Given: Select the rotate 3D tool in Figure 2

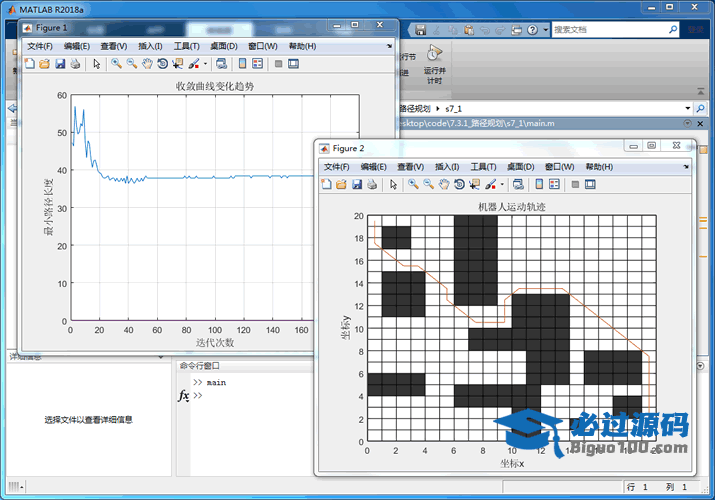Looking at the screenshot, I should click(459, 184).
